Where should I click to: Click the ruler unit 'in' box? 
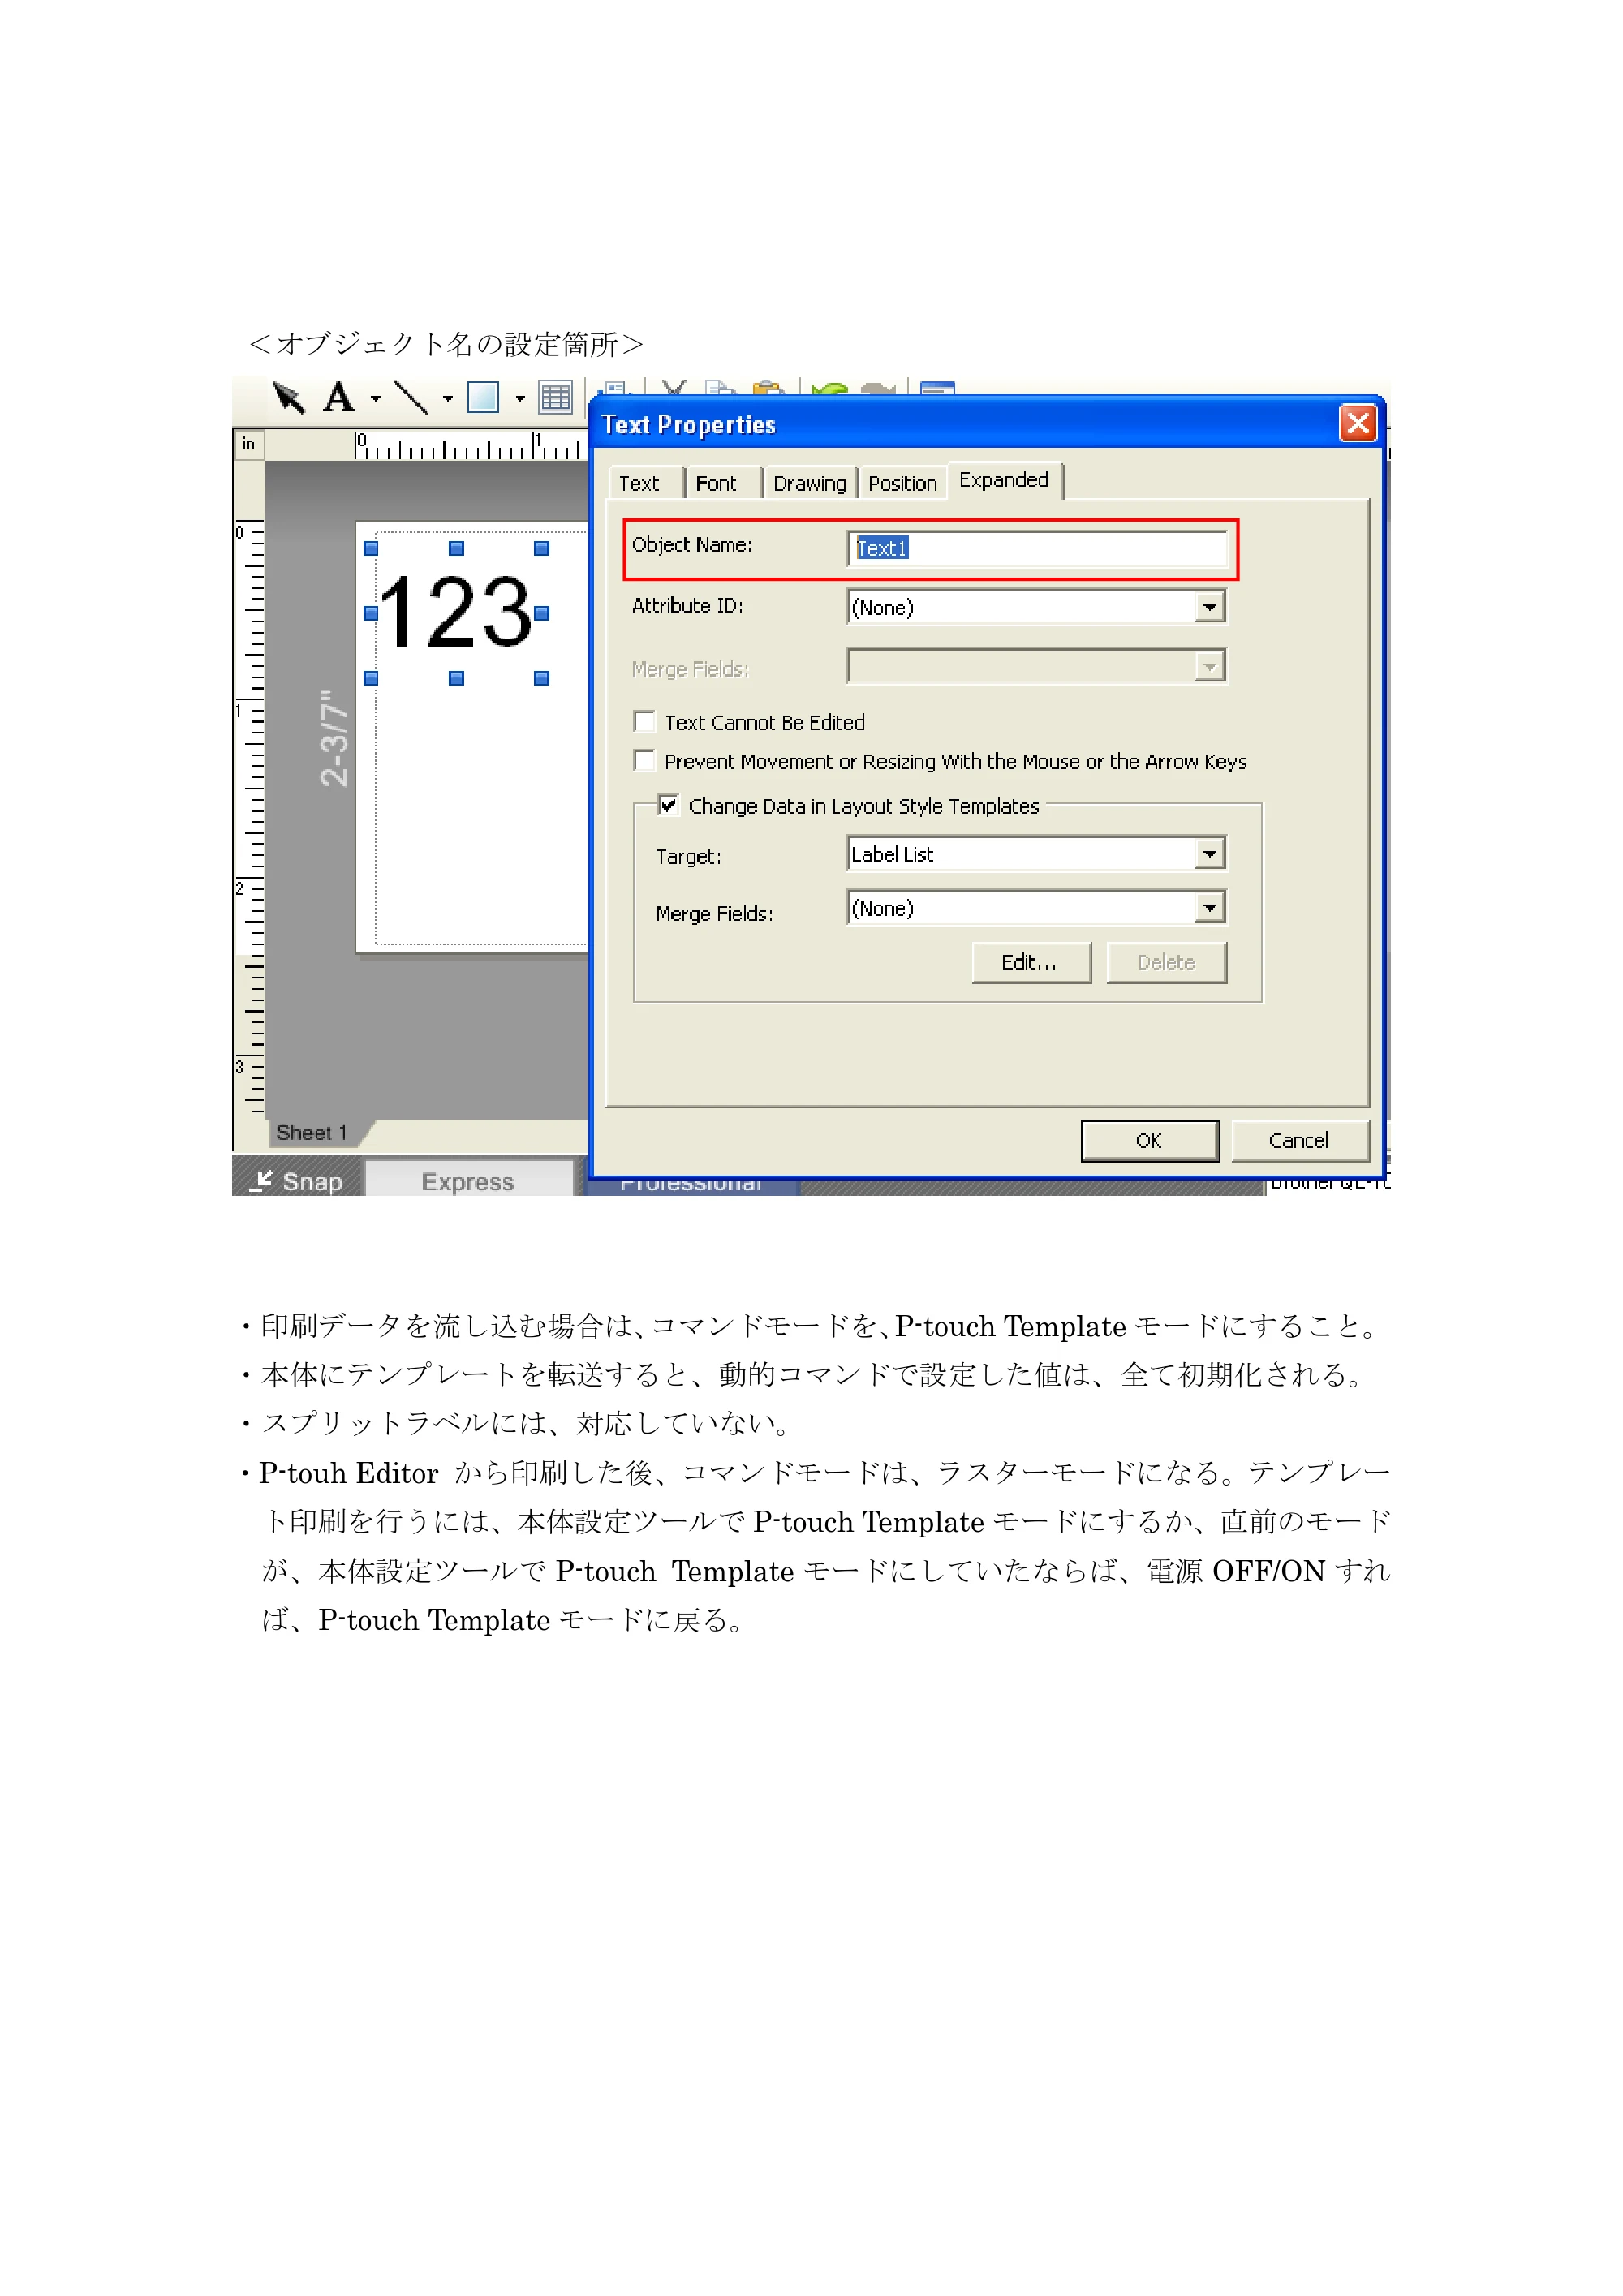point(249,444)
